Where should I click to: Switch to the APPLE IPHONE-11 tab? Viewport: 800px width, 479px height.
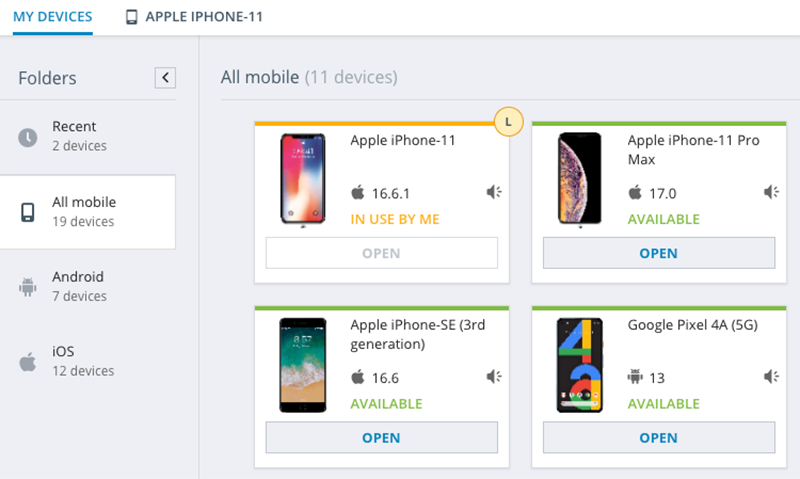194,17
